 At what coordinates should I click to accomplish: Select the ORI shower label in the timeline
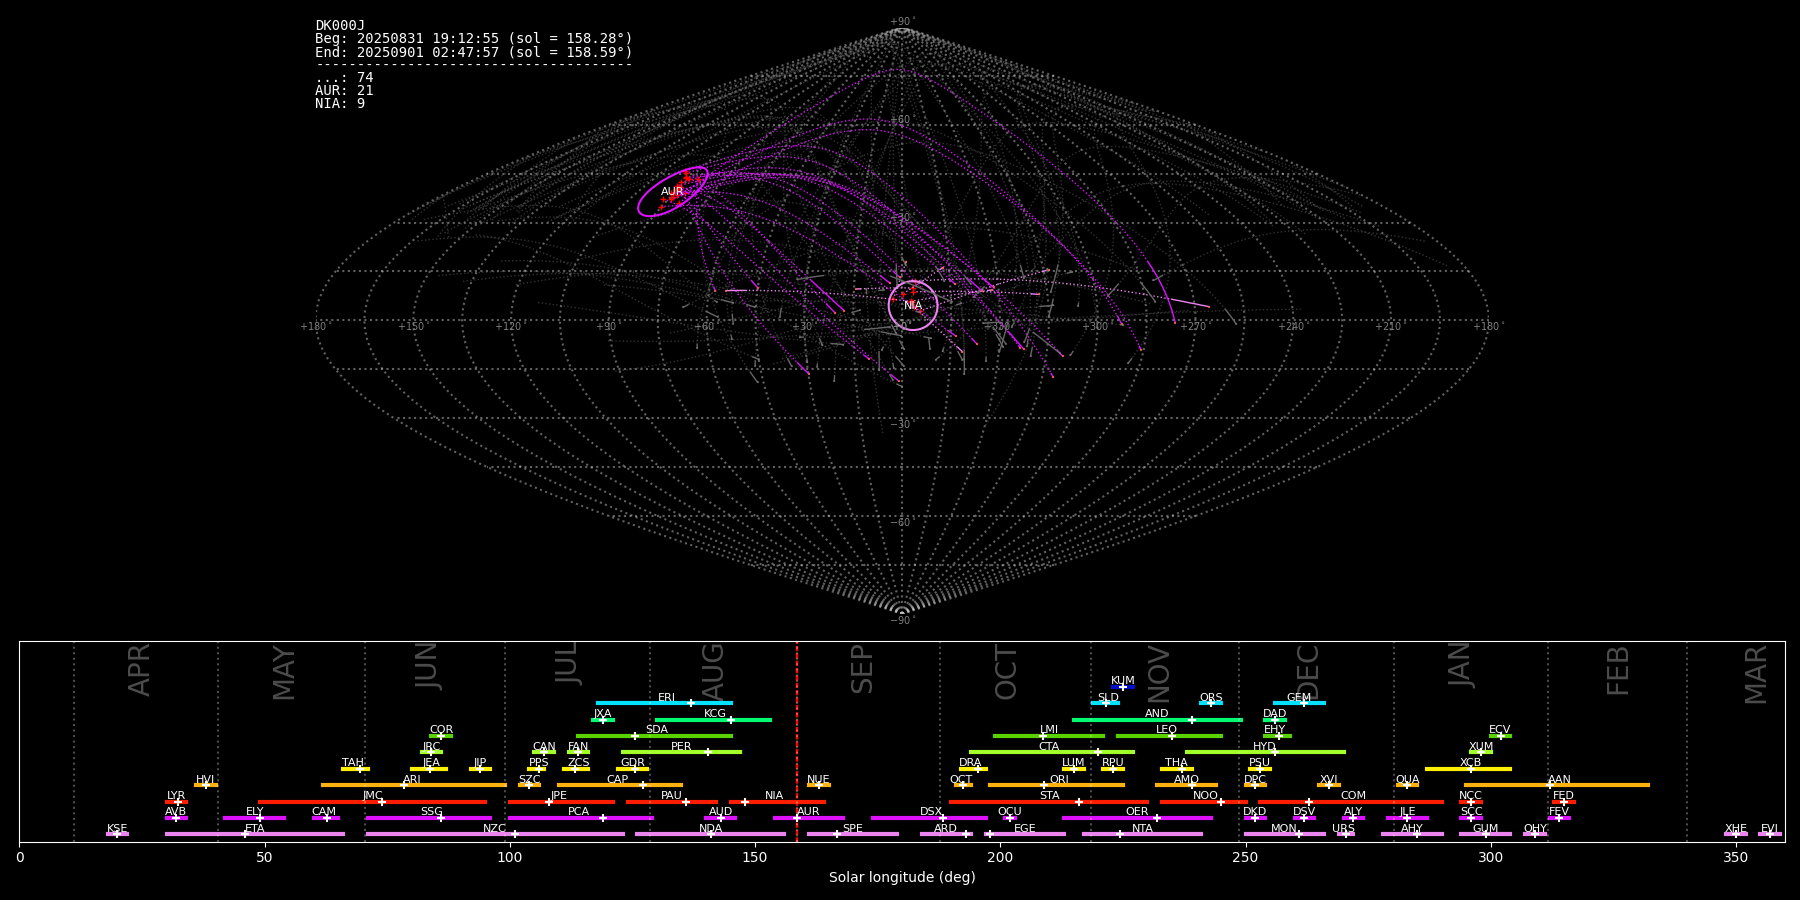(1059, 779)
